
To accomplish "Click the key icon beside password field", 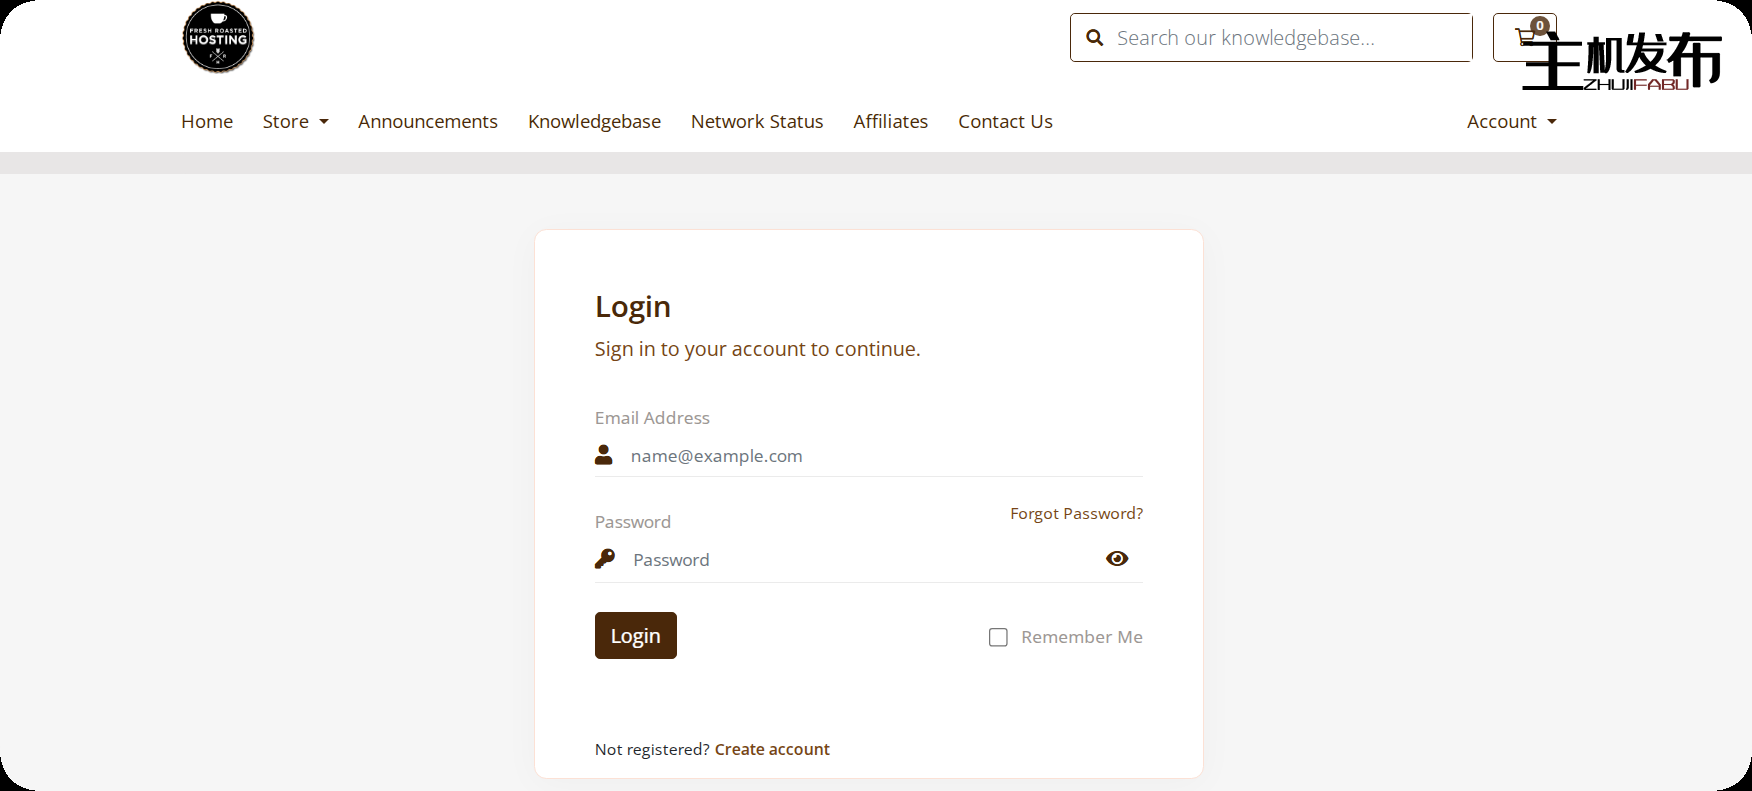I will pyautogui.click(x=605, y=559).
